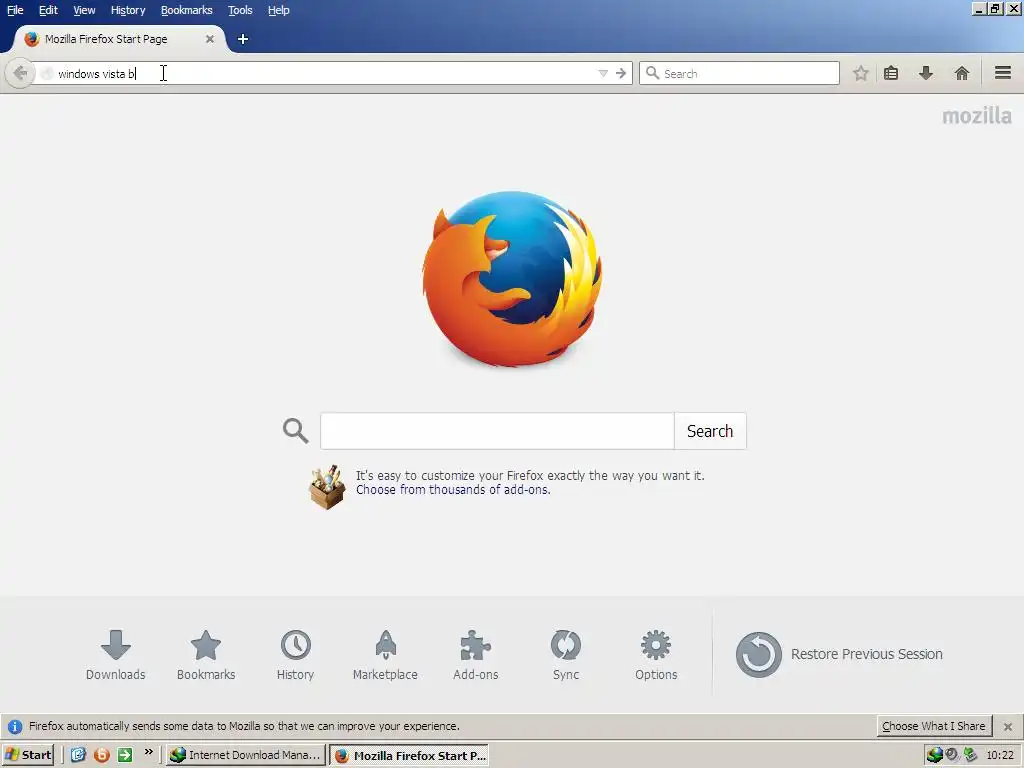Click the green arrow quick launch icon
Image resolution: width=1024 pixels, height=768 pixels.
[125, 755]
